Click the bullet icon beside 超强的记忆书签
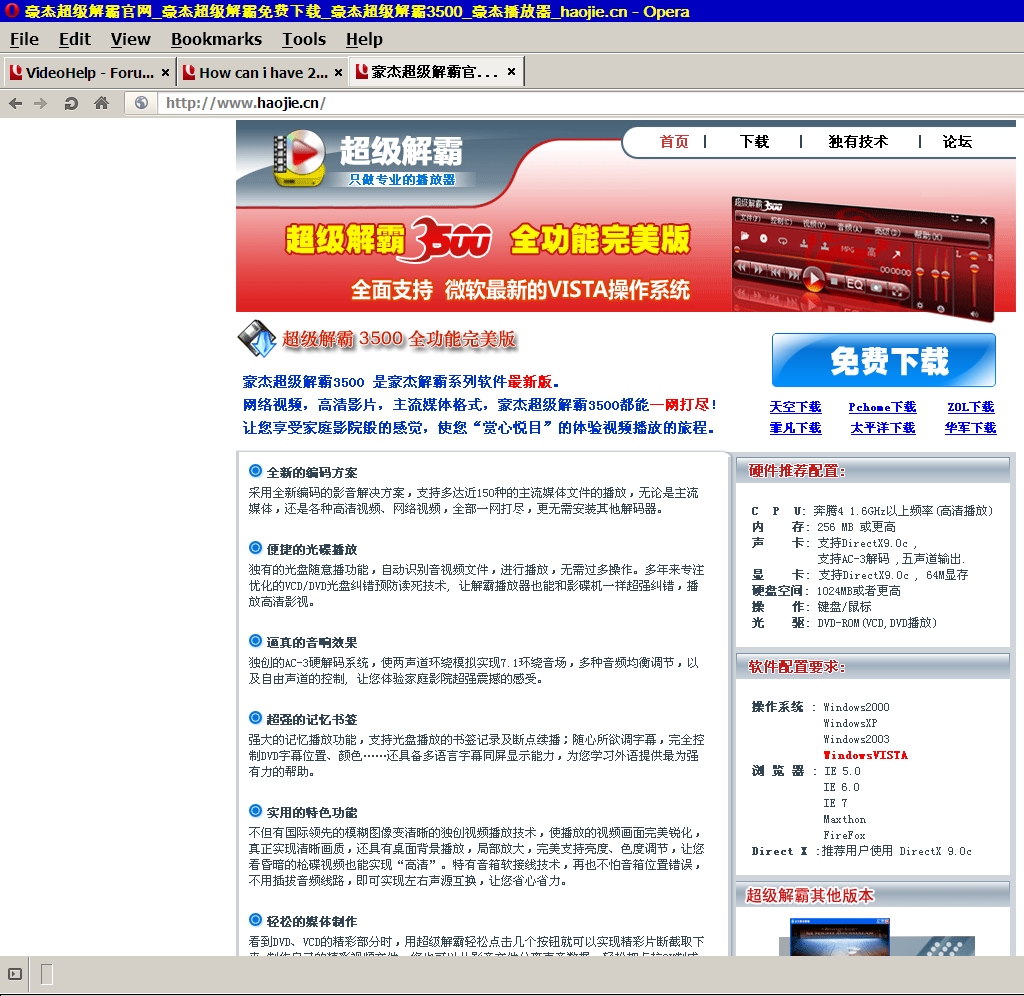The height and width of the screenshot is (996, 1024). point(255,718)
